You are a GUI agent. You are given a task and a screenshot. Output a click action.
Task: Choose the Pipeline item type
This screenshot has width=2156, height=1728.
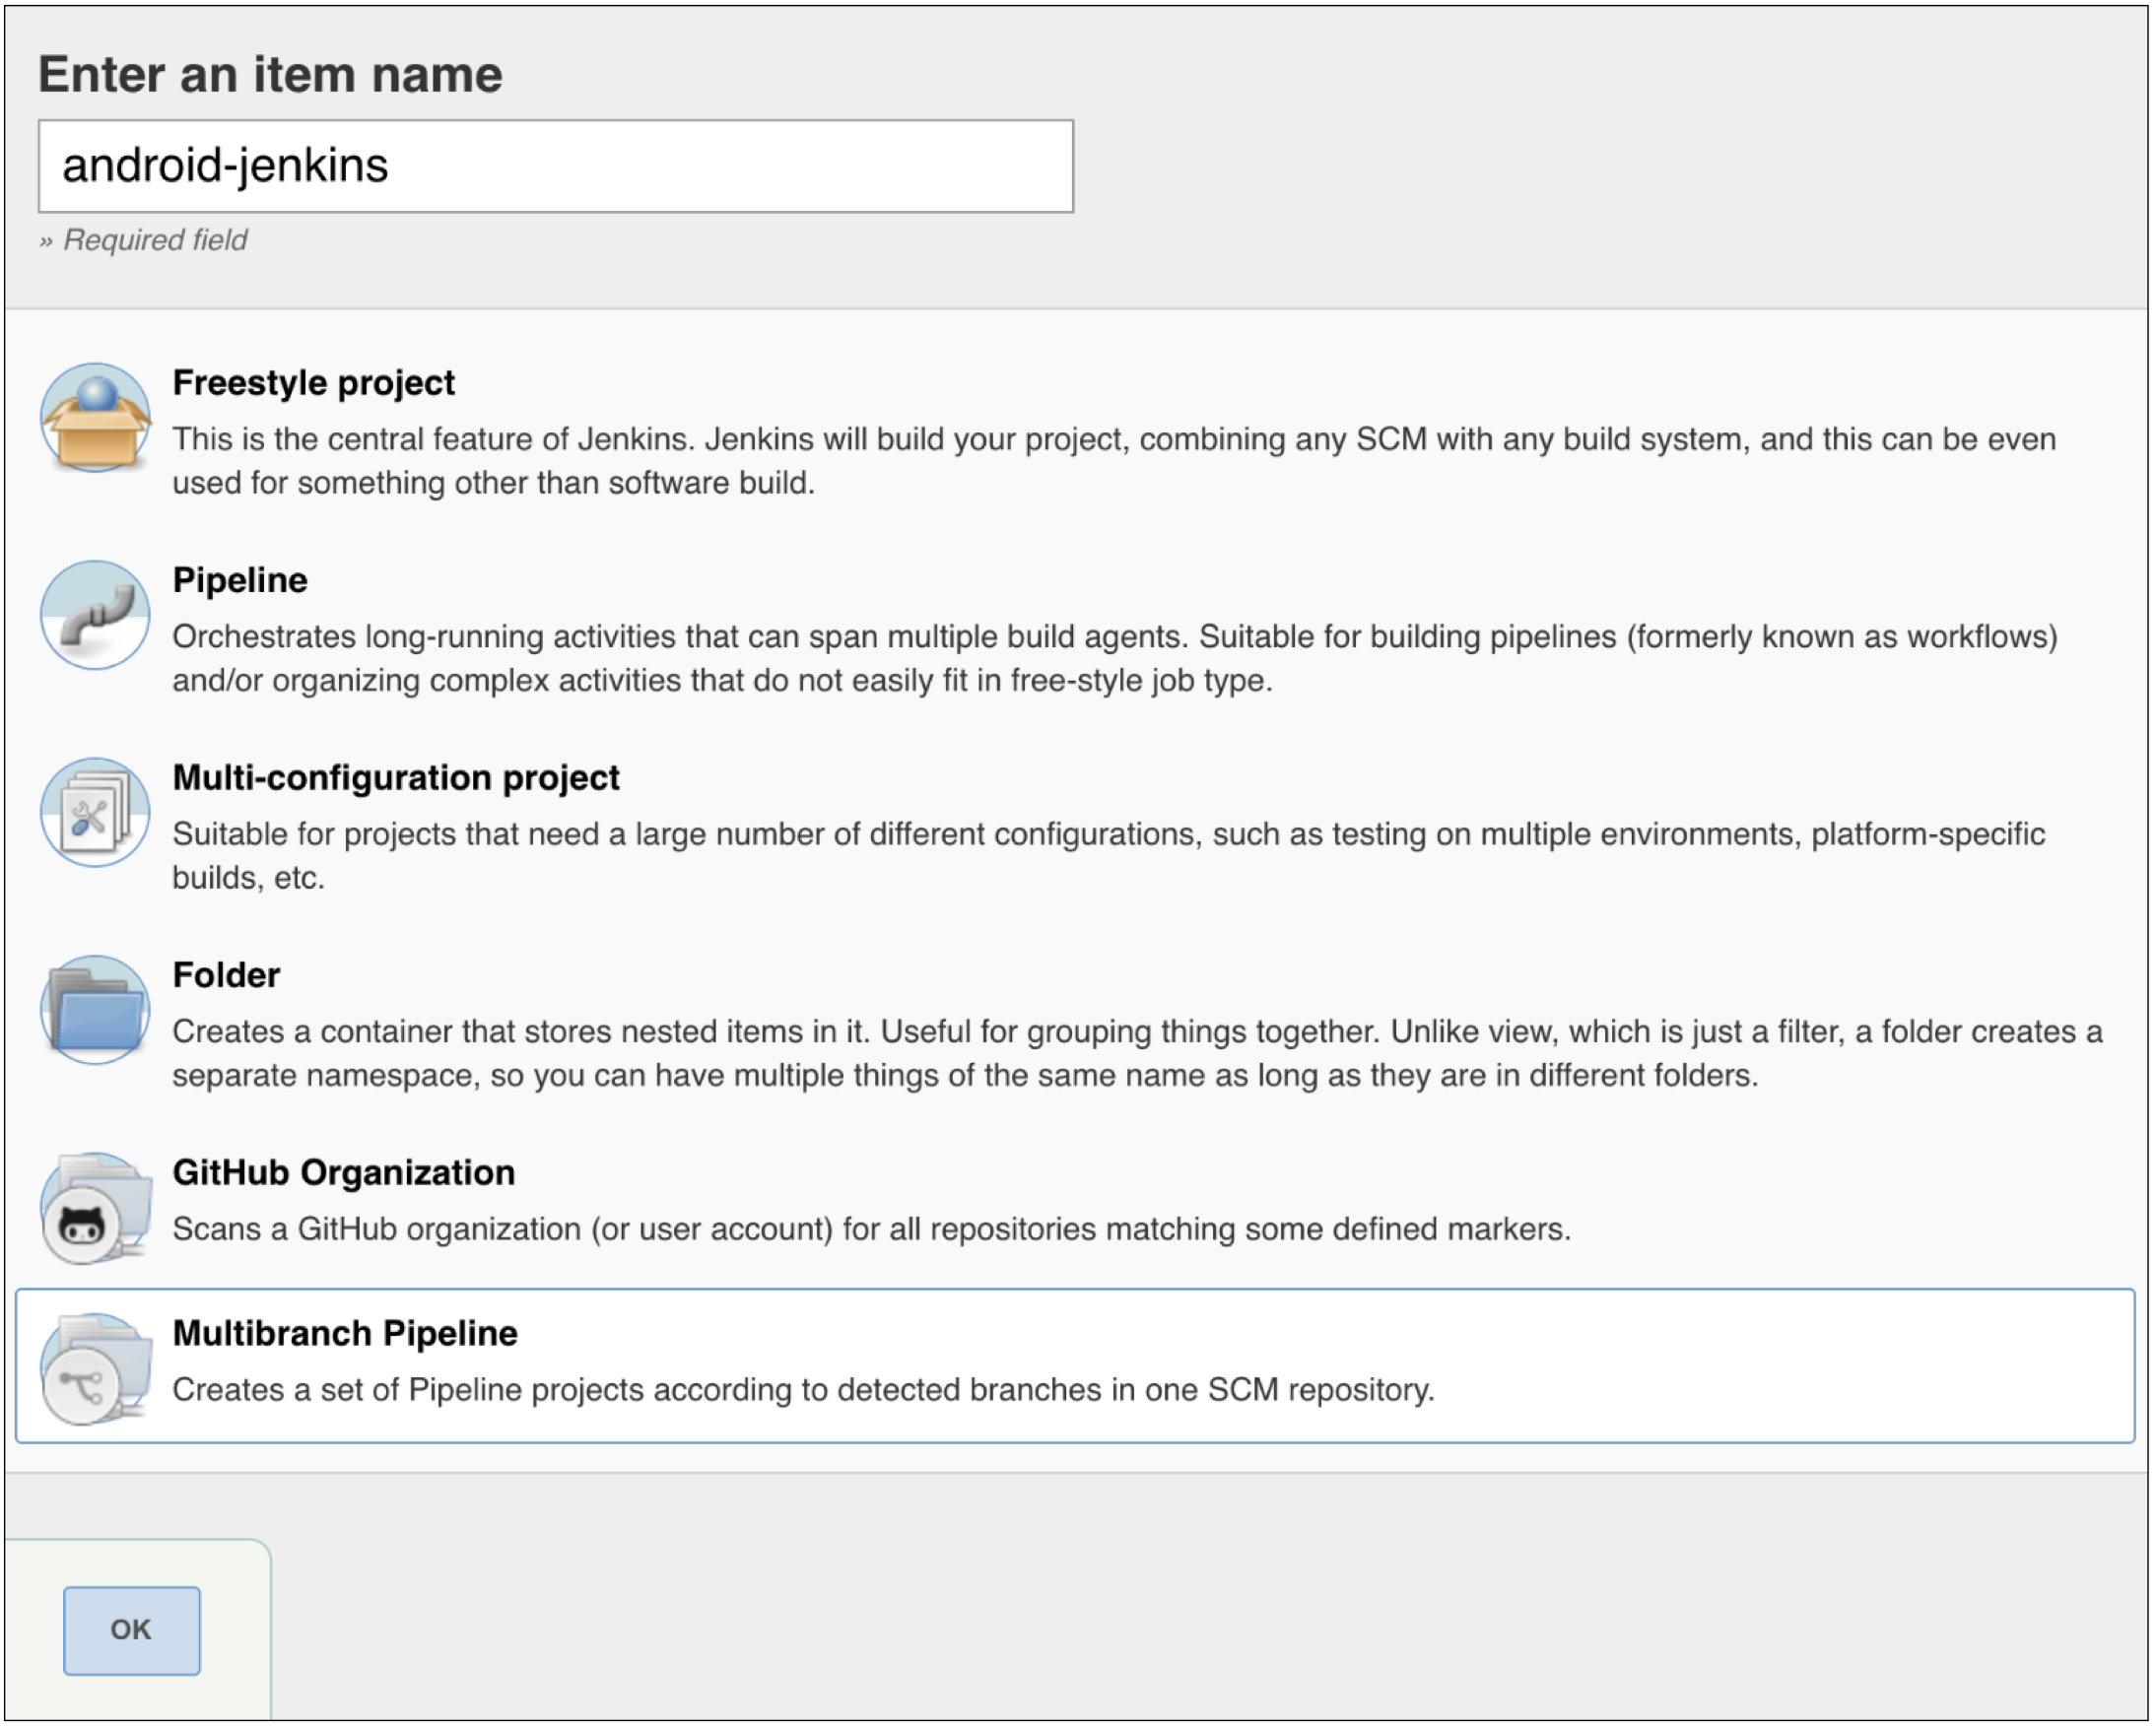(x=240, y=581)
